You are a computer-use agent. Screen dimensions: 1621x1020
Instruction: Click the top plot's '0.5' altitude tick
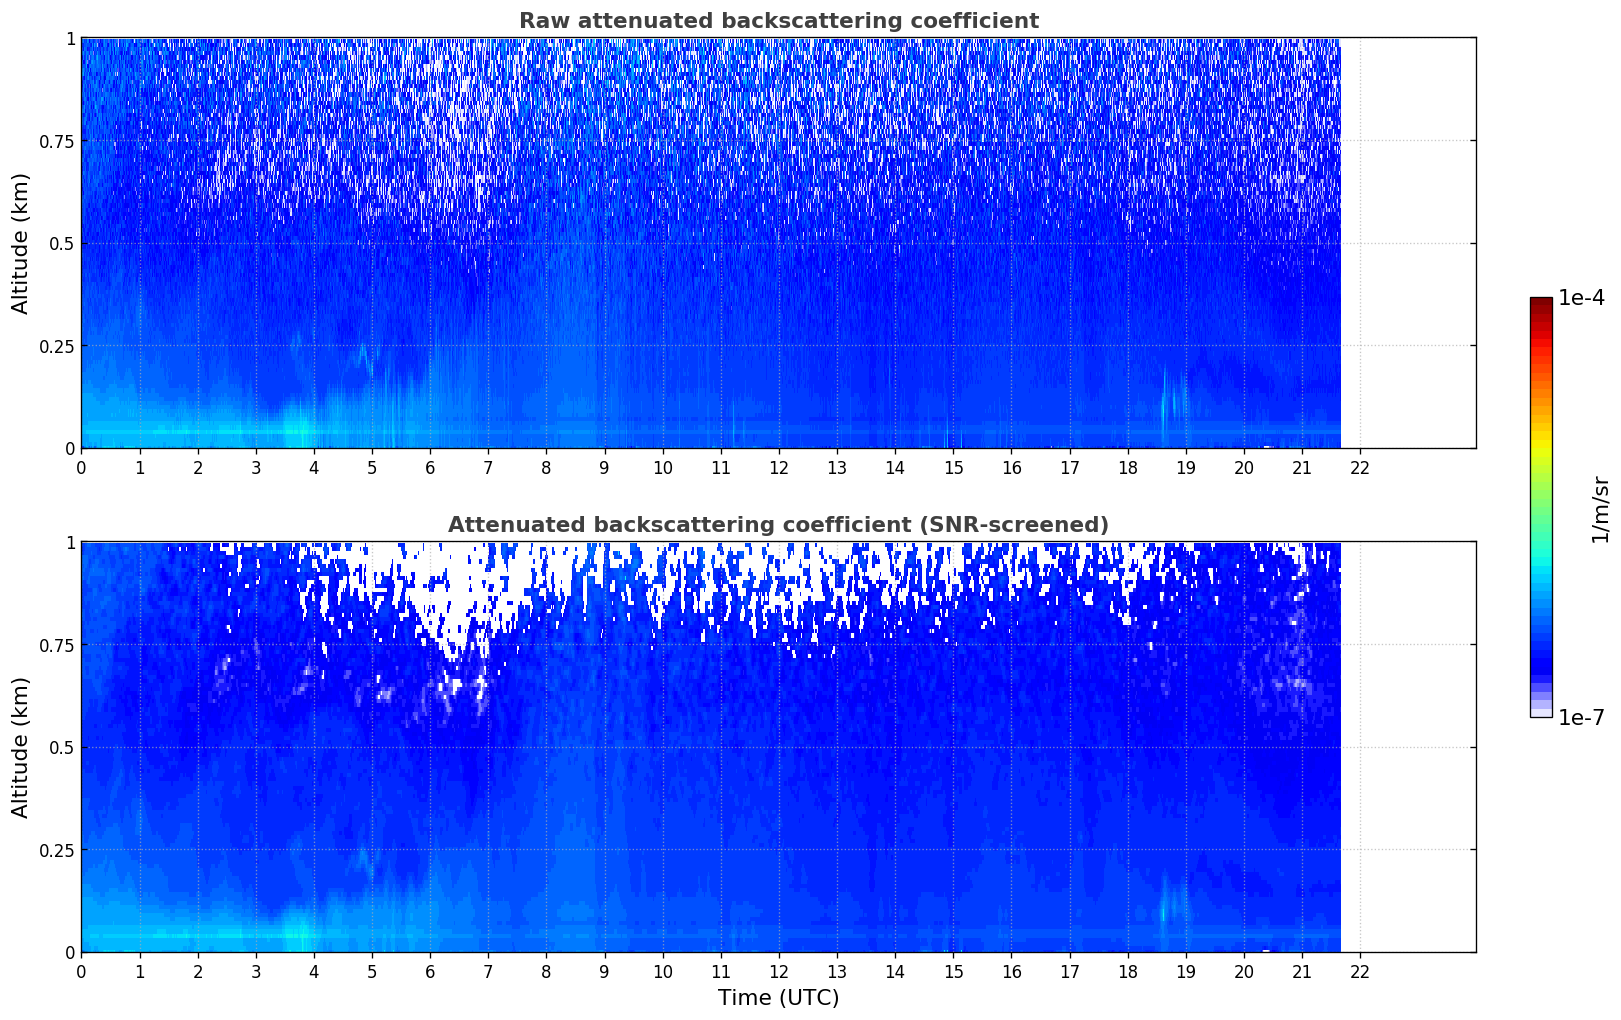pyautogui.click(x=62, y=243)
